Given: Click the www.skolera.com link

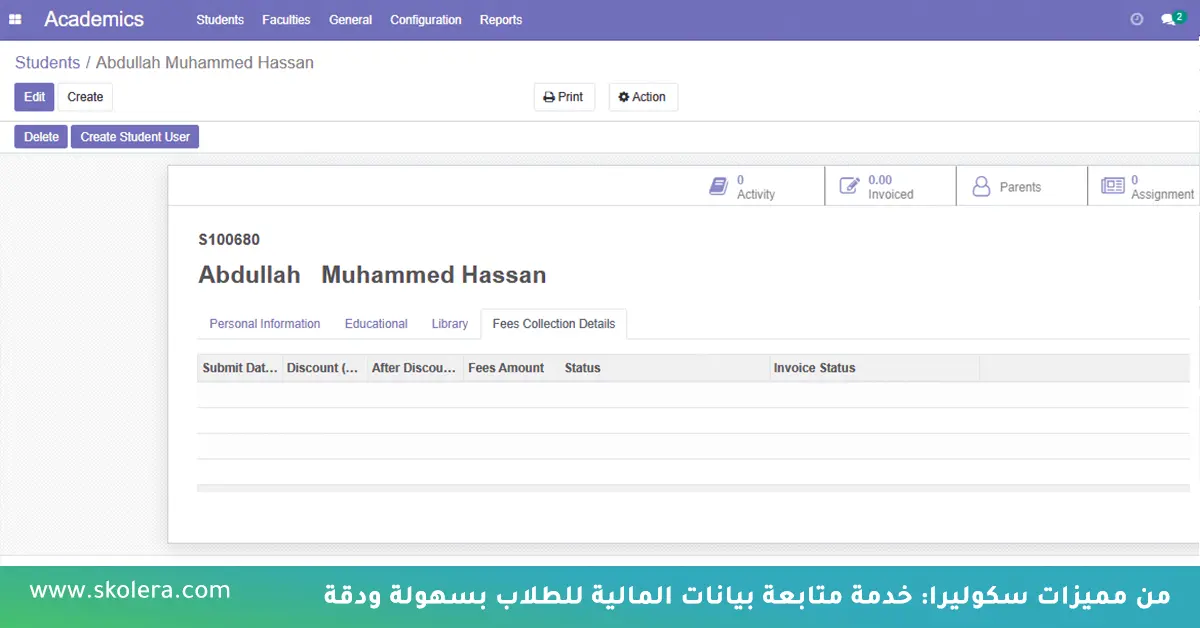Looking at the screenshot, I should (130, 590).
